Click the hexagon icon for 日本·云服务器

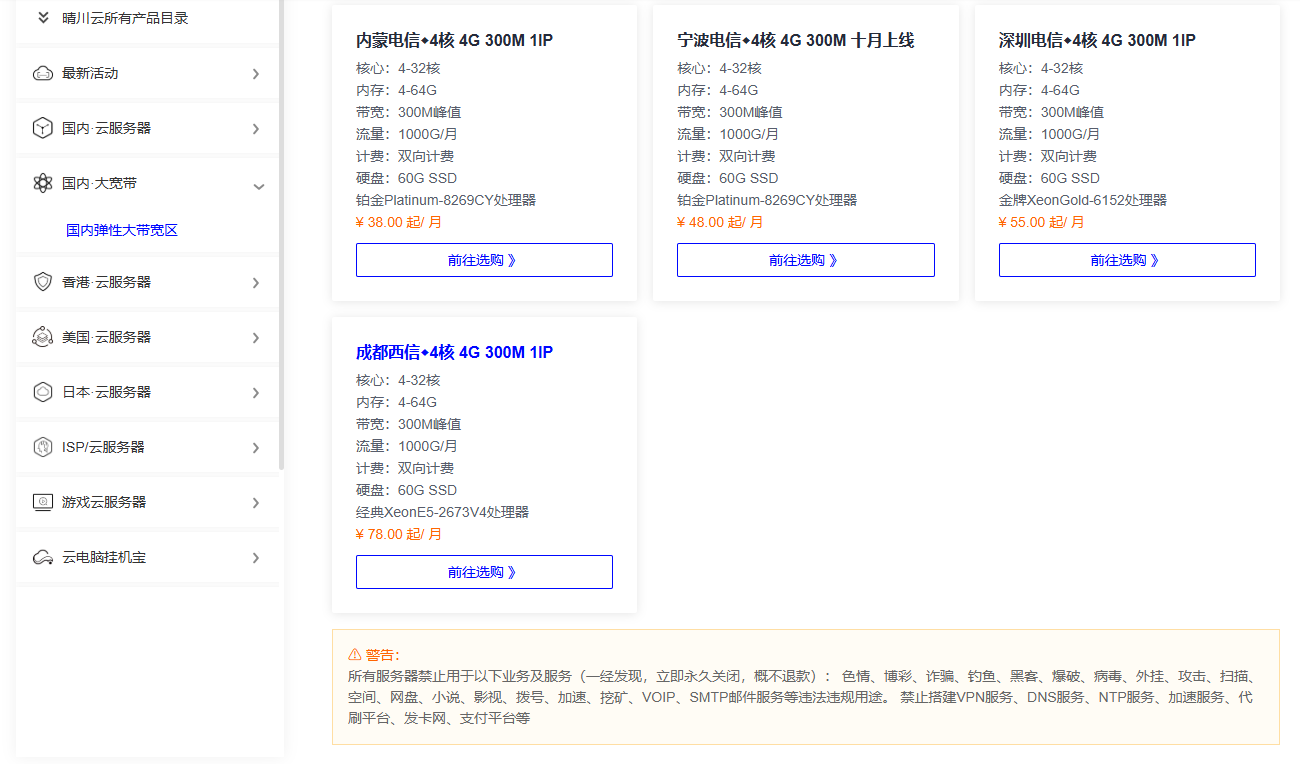[43, 392]
